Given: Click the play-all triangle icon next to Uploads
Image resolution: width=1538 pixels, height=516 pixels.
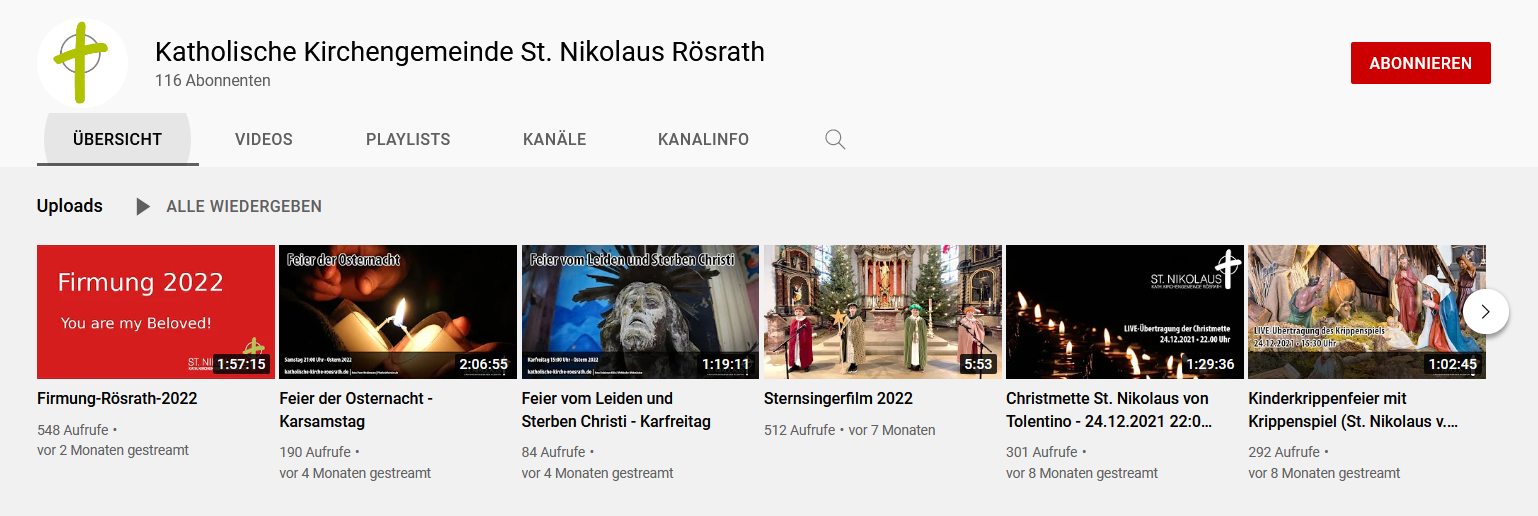Looking at the screenshot, I should (143, 207).
